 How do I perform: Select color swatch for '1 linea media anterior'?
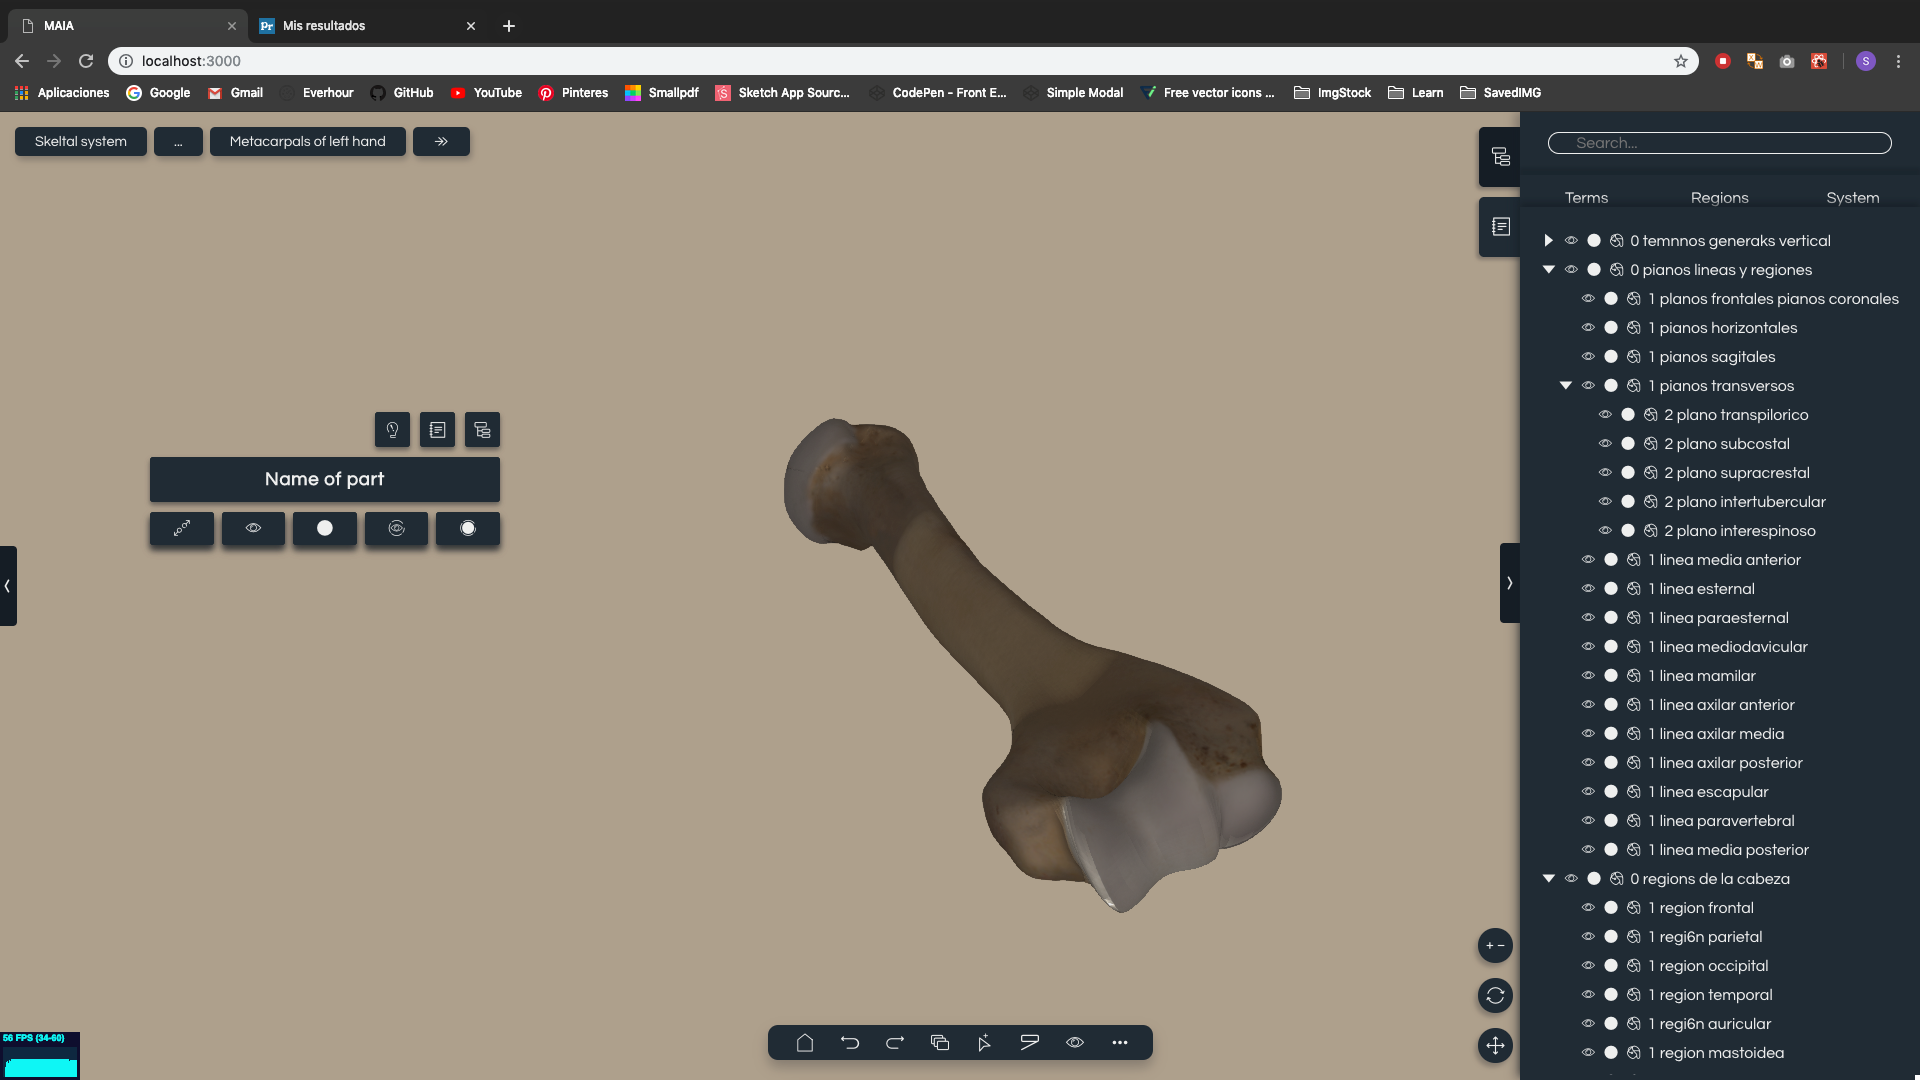1610,559
